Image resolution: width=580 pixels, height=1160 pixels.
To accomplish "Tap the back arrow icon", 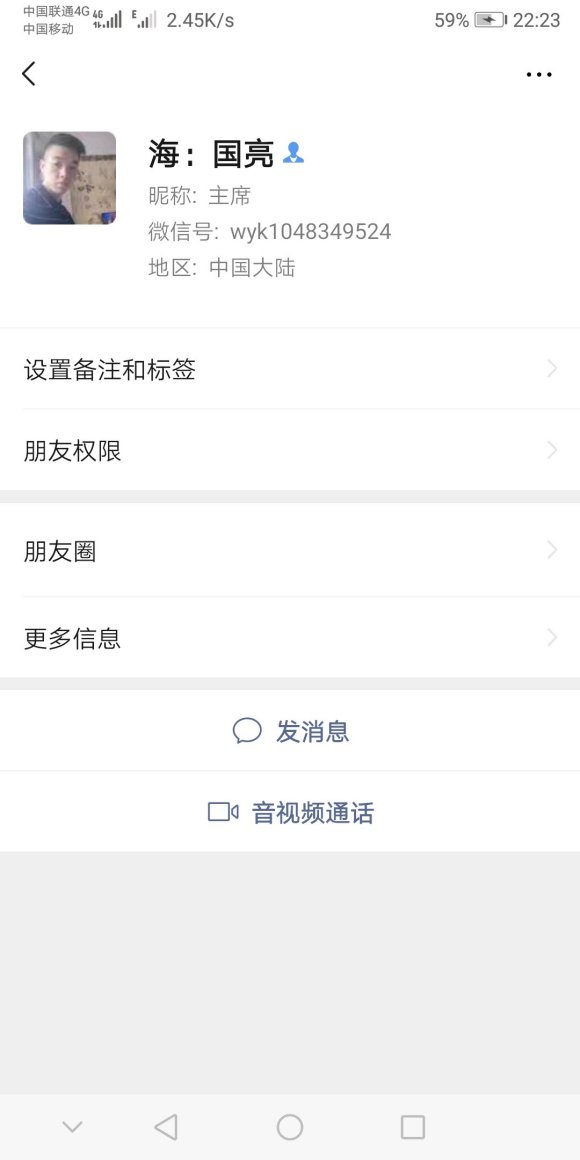I will (x=28, y=74).
